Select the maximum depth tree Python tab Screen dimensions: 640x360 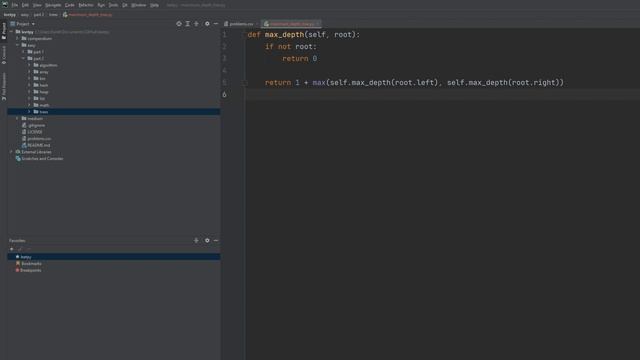pos(291,24)
